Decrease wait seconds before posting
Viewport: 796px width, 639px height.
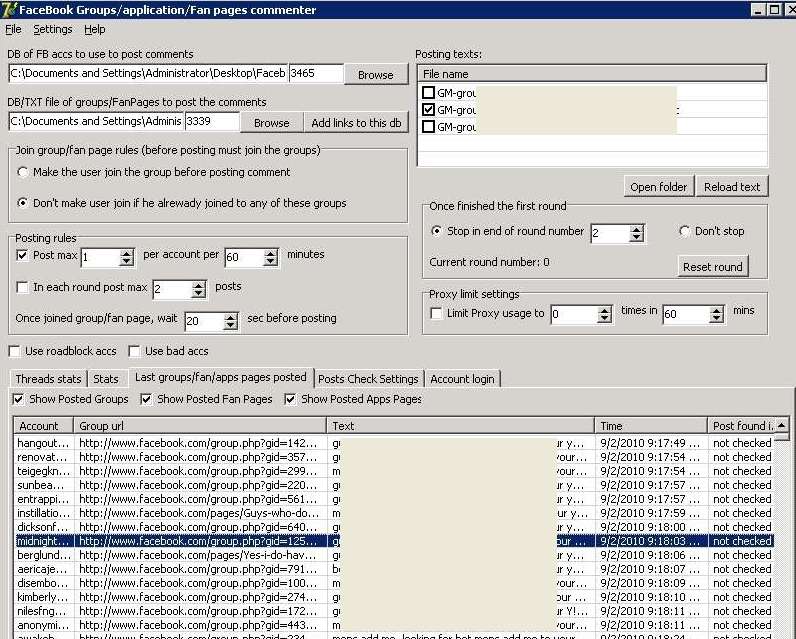click(x=230, y=326)
